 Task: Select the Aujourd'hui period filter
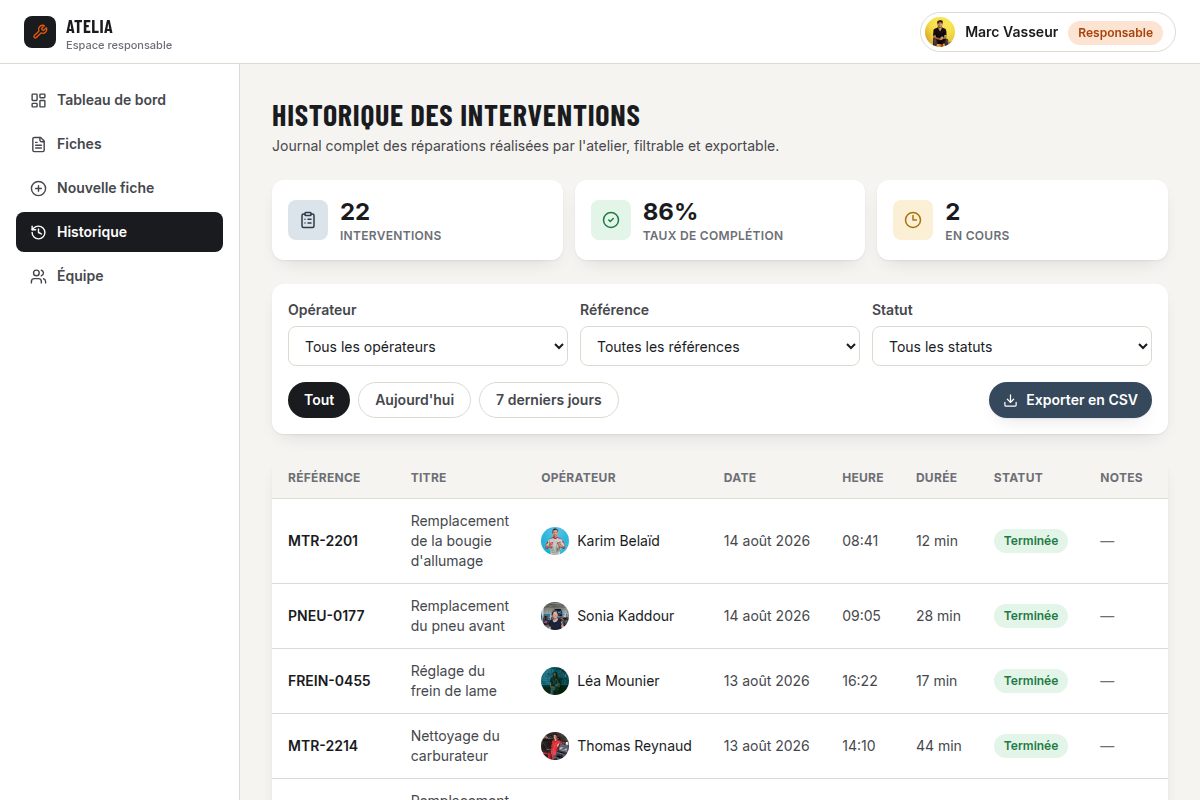tap(414, 400)
